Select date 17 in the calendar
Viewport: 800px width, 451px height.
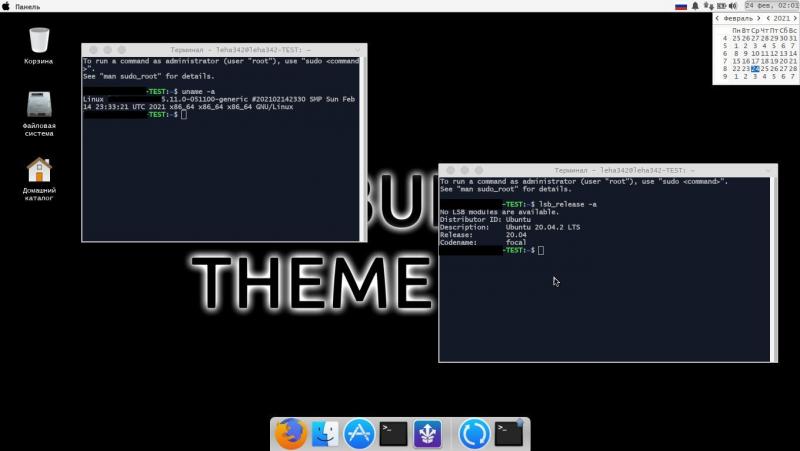click(x=755, y=61)
